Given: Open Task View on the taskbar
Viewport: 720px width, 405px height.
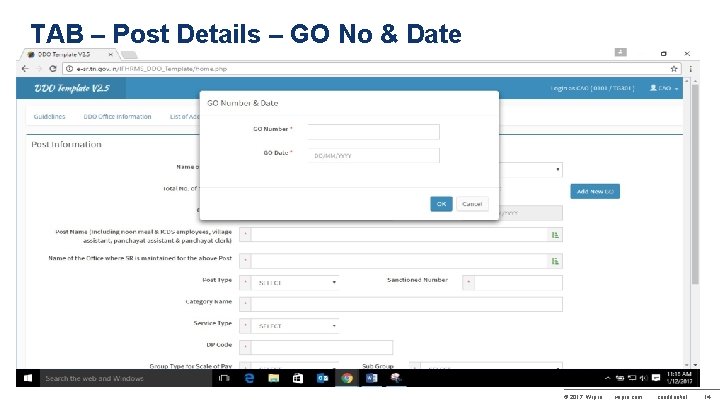Looking at the screenshot, I should coord(224,378).
